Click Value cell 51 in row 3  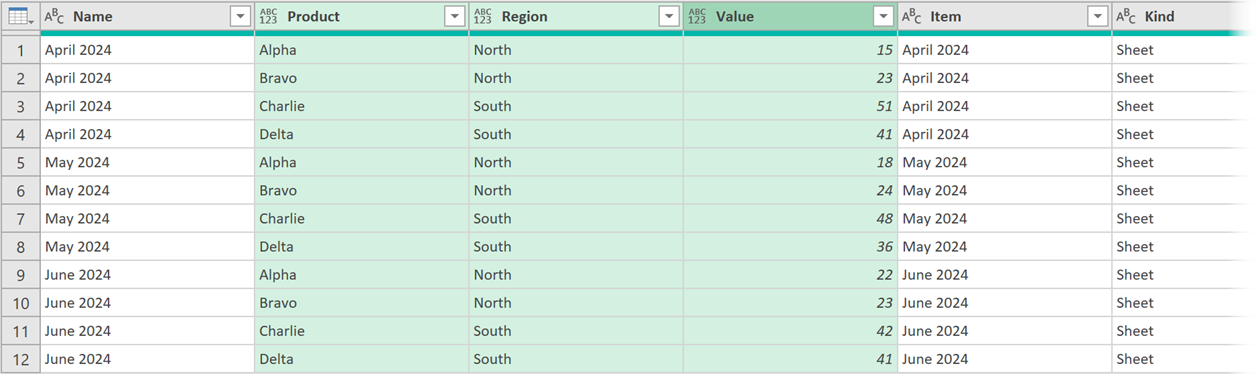pos(790,106)
